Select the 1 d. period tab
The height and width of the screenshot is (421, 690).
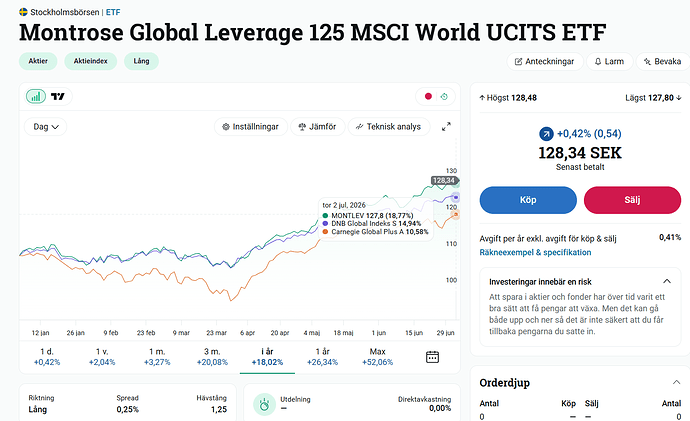click(x=47, y=357)
